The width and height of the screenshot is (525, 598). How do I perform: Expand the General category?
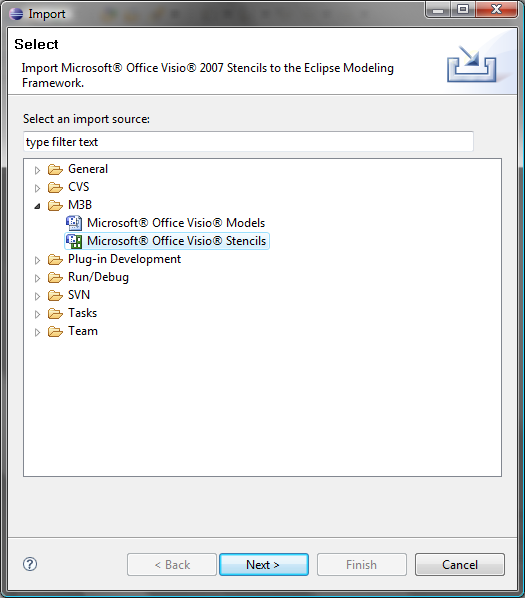37,170
